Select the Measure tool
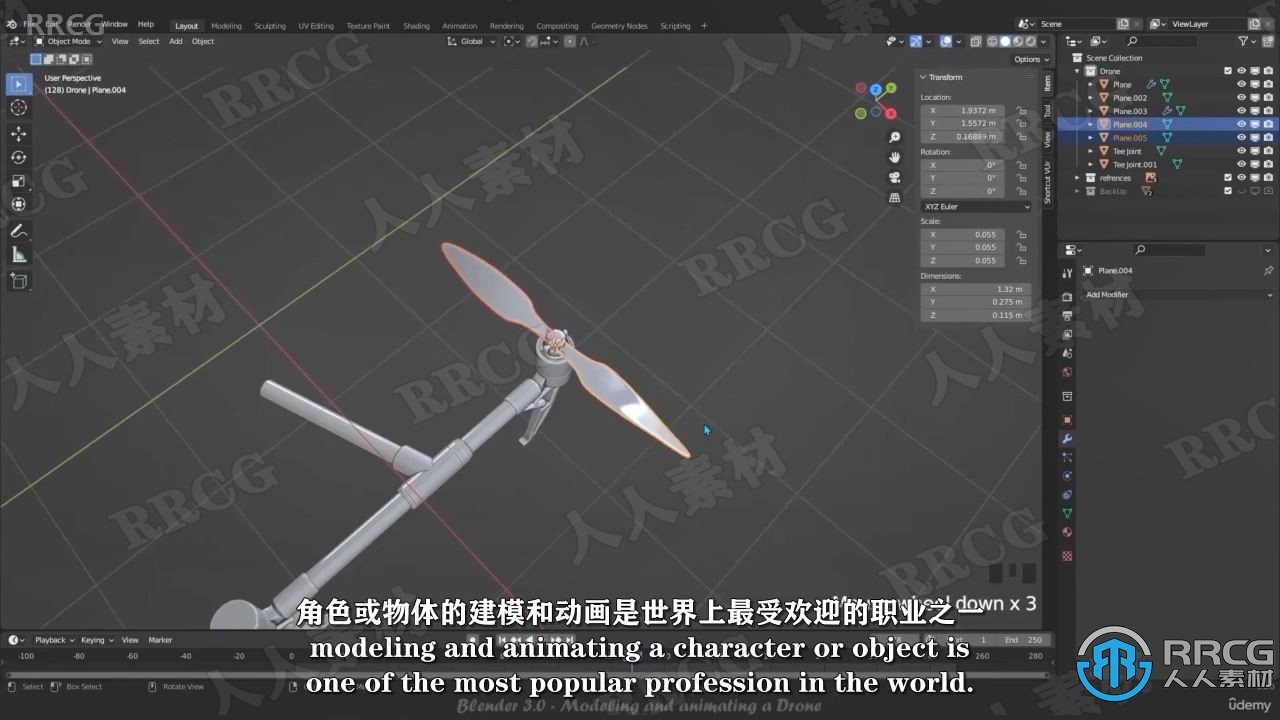The image size is (1280, 720). 19,255
